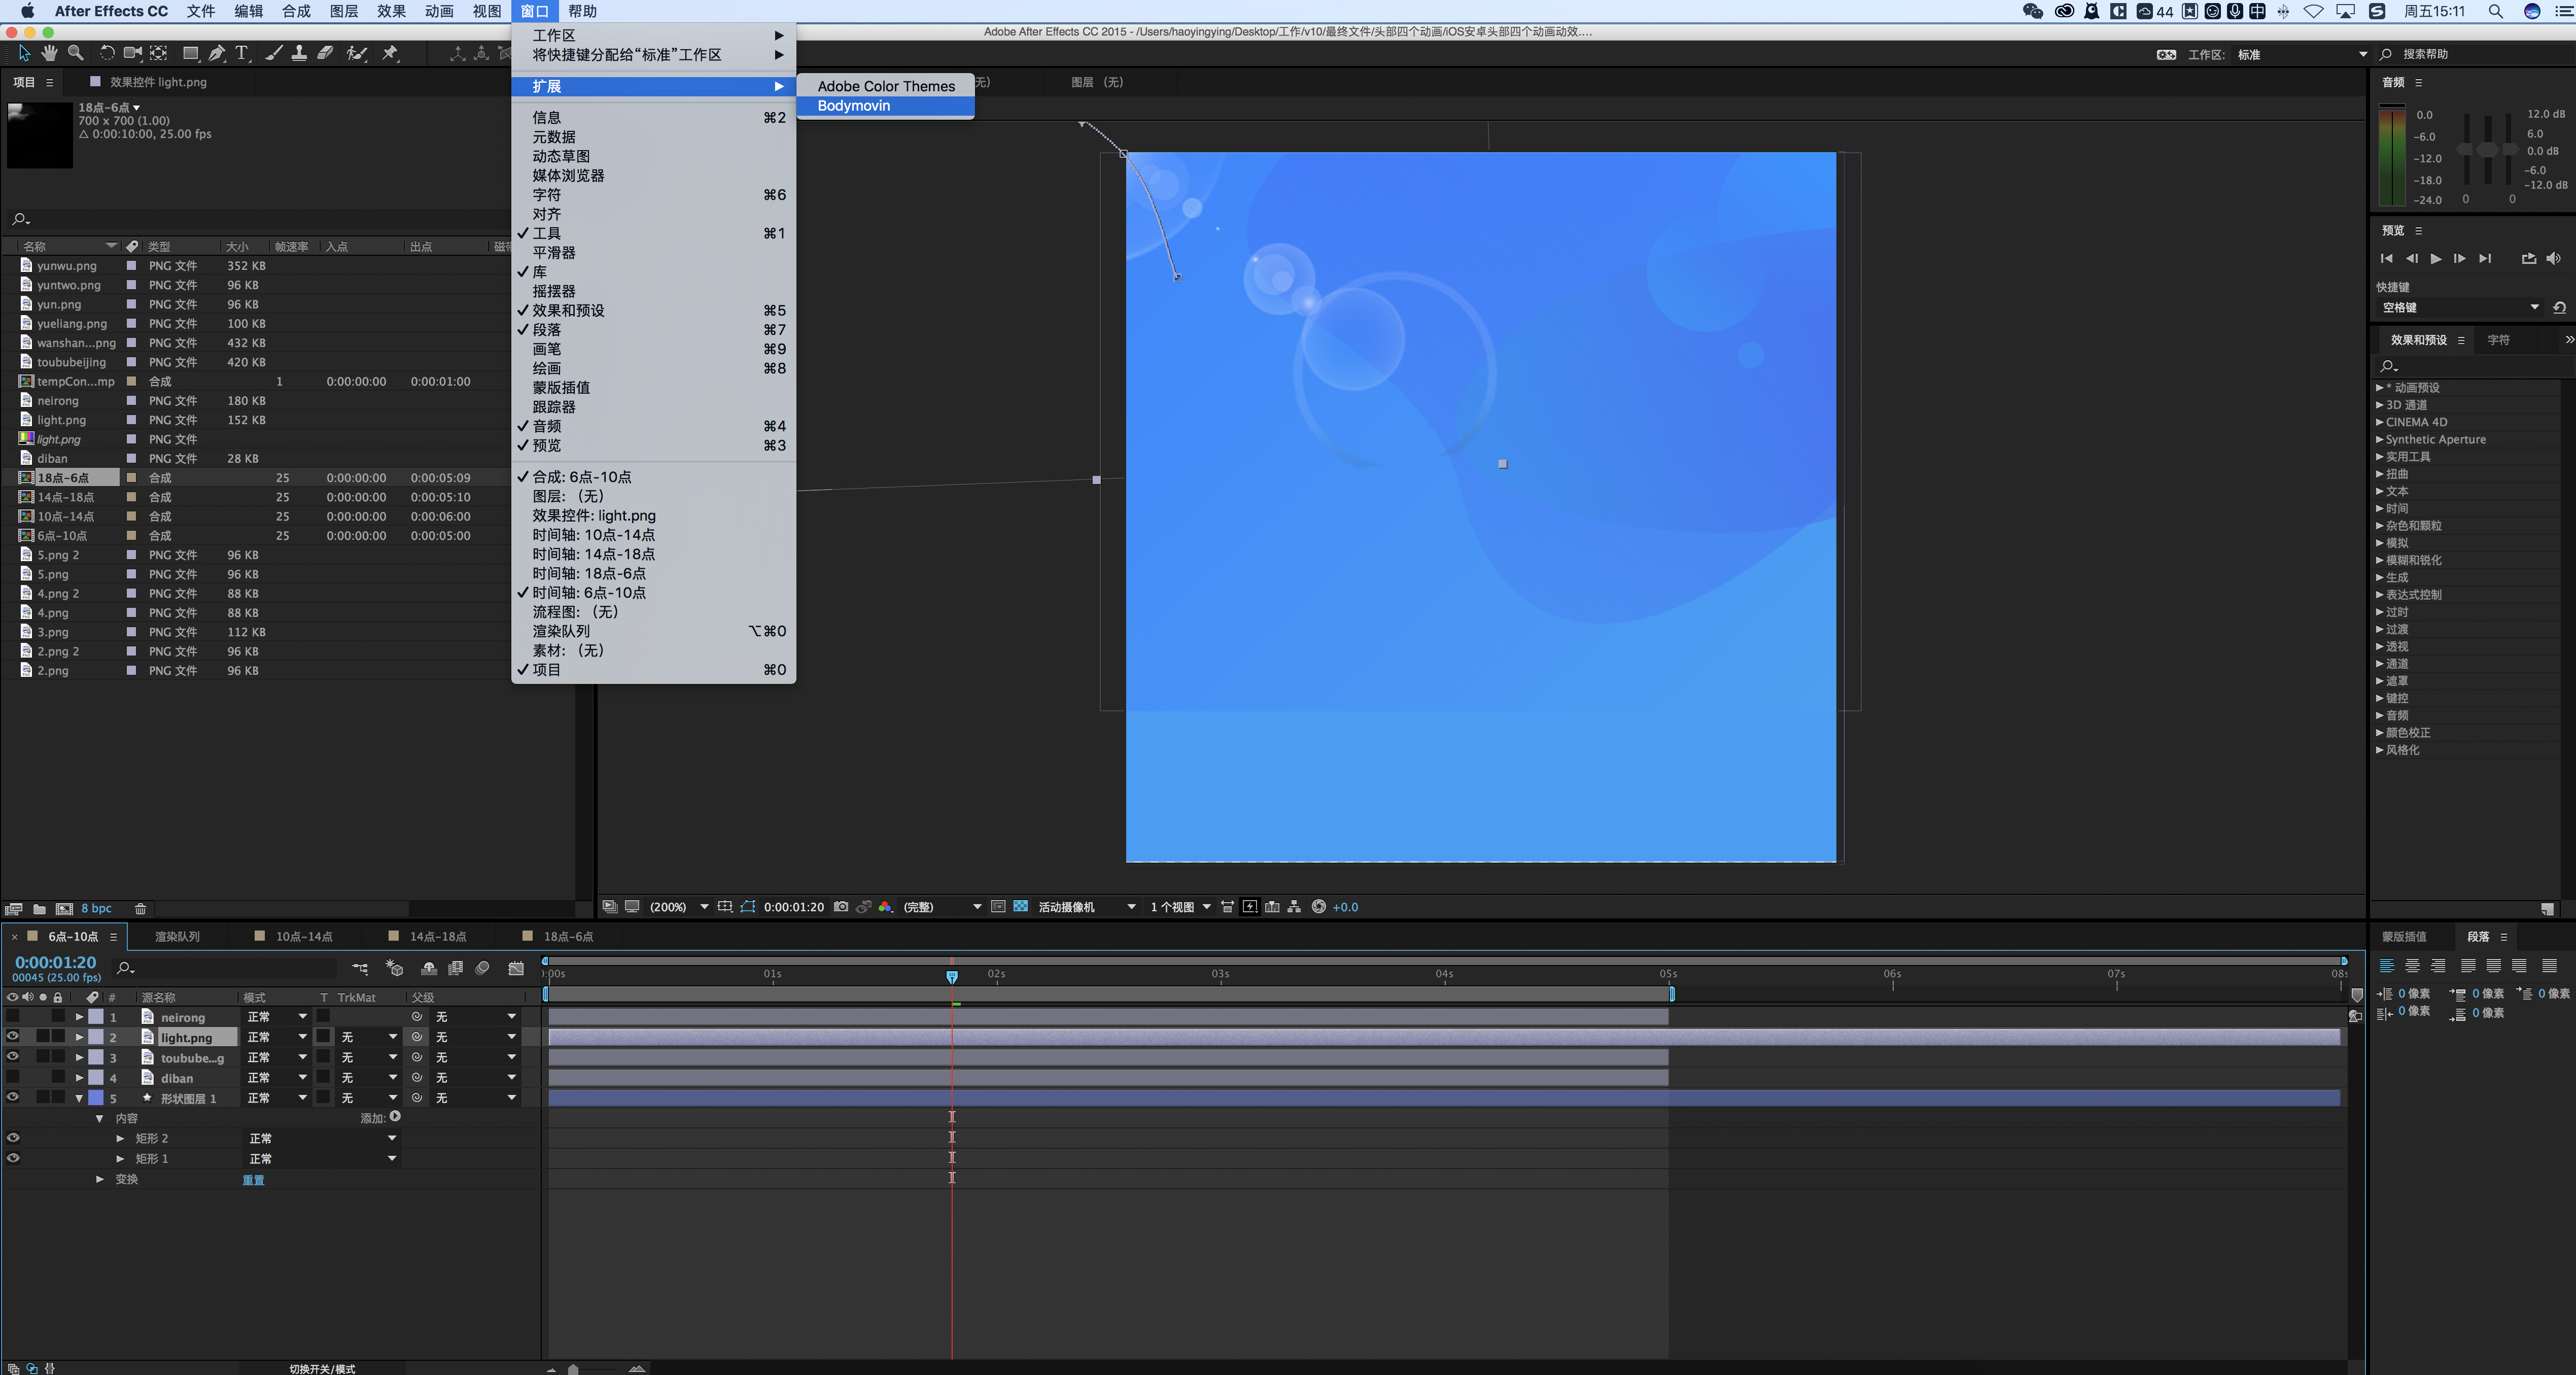Viewport: 2576px width, 1375px height.
Task: Toggle the 平滑器 panel in menu
Action: tap(554, 253)
